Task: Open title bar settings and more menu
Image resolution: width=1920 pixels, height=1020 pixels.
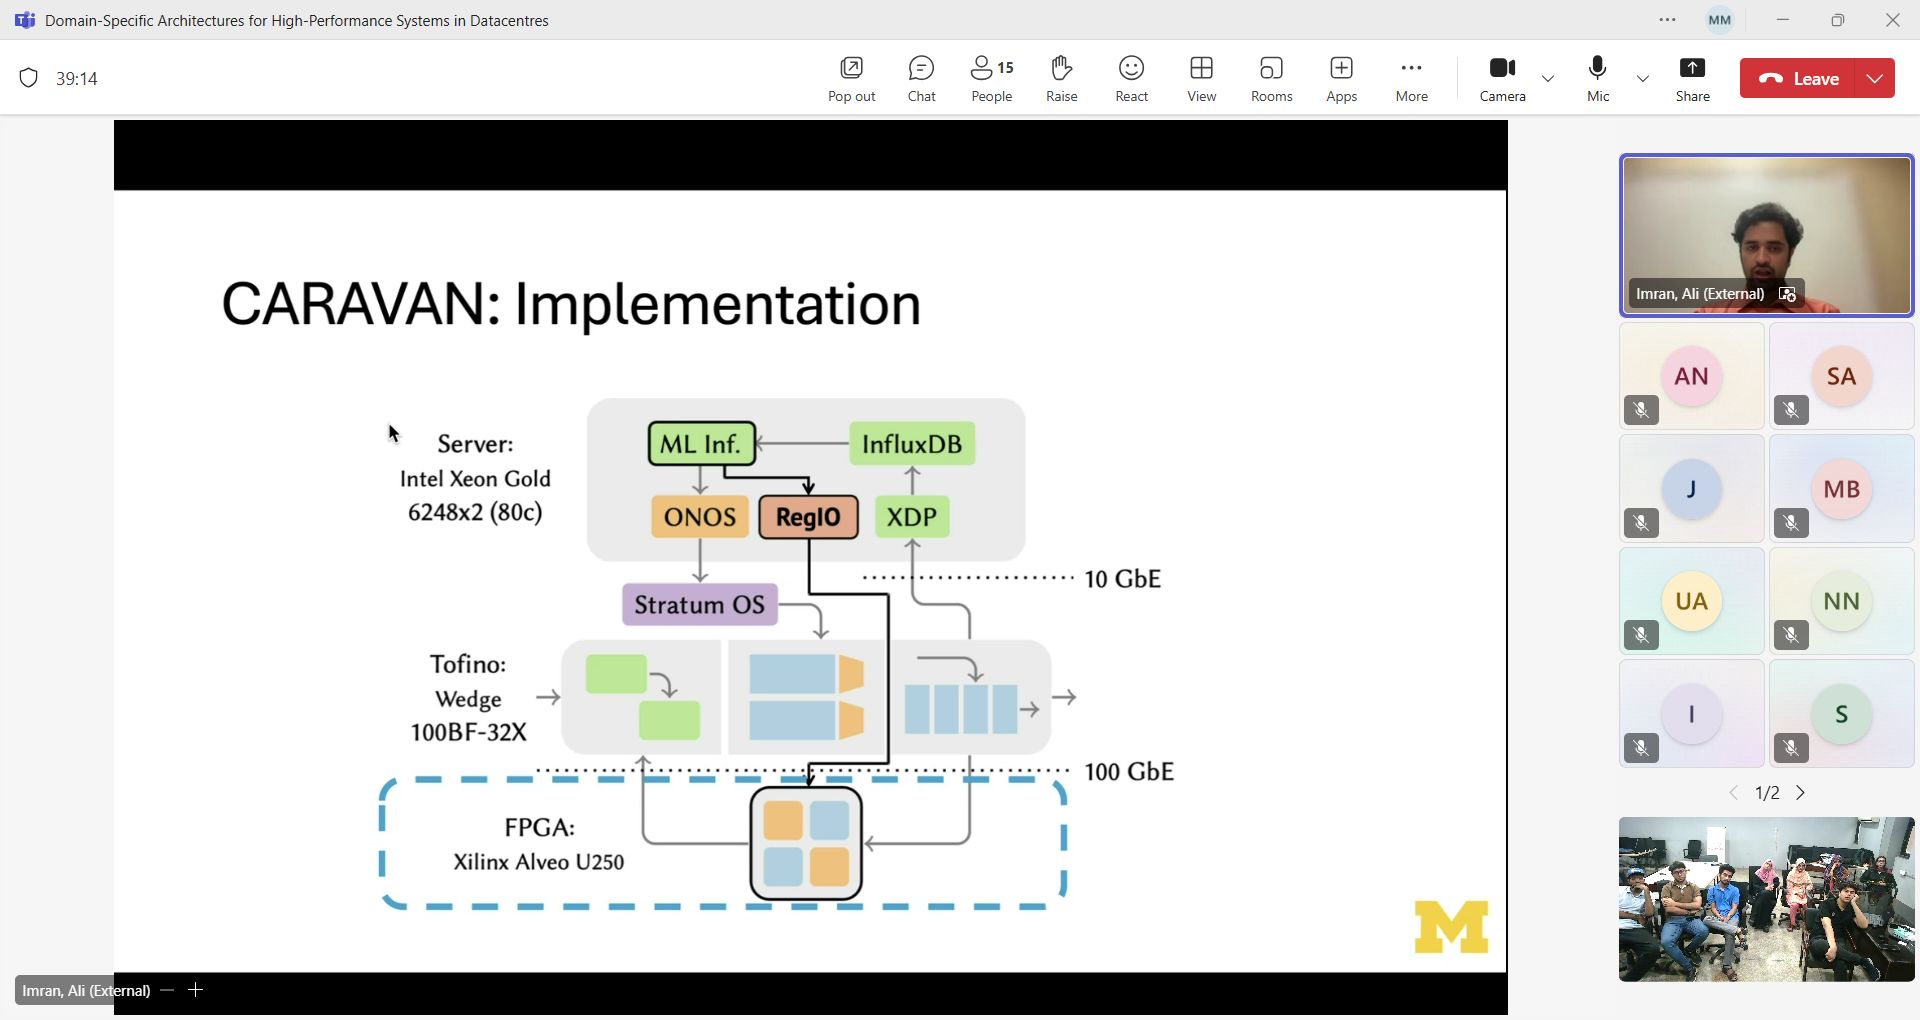Action: [1667, 20]
